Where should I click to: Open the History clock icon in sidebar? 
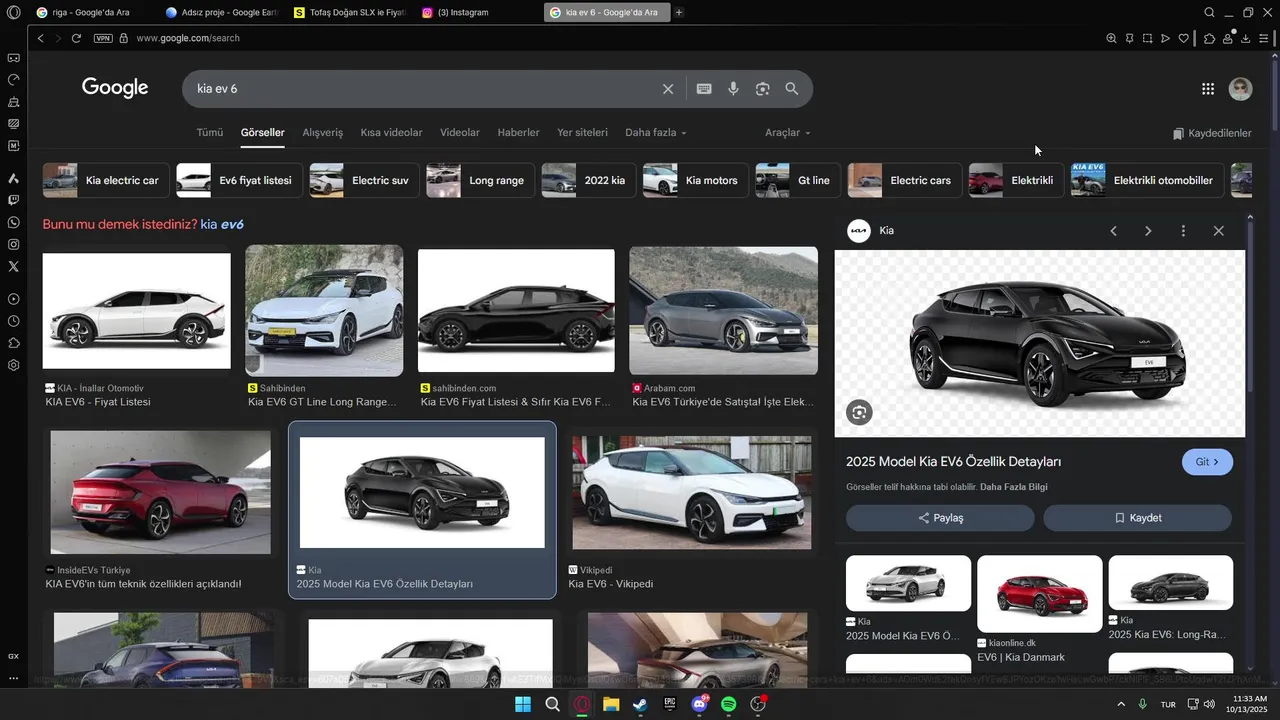(13, 321)
